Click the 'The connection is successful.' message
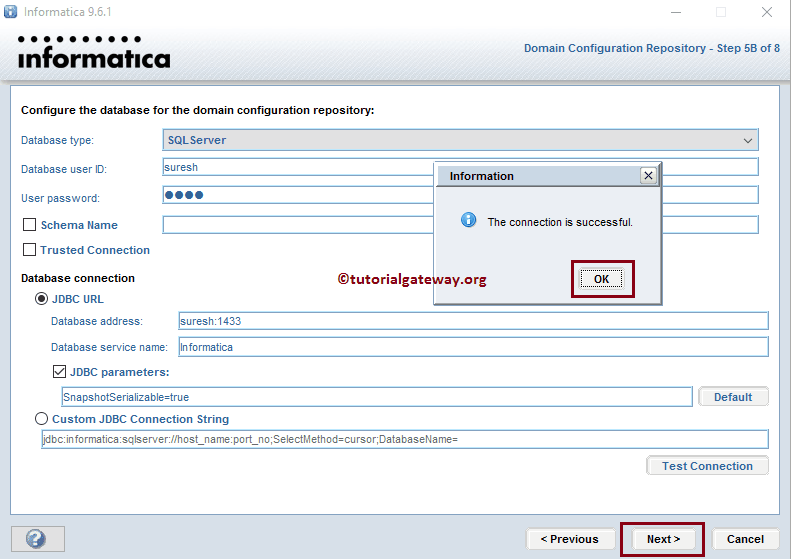 560,222
